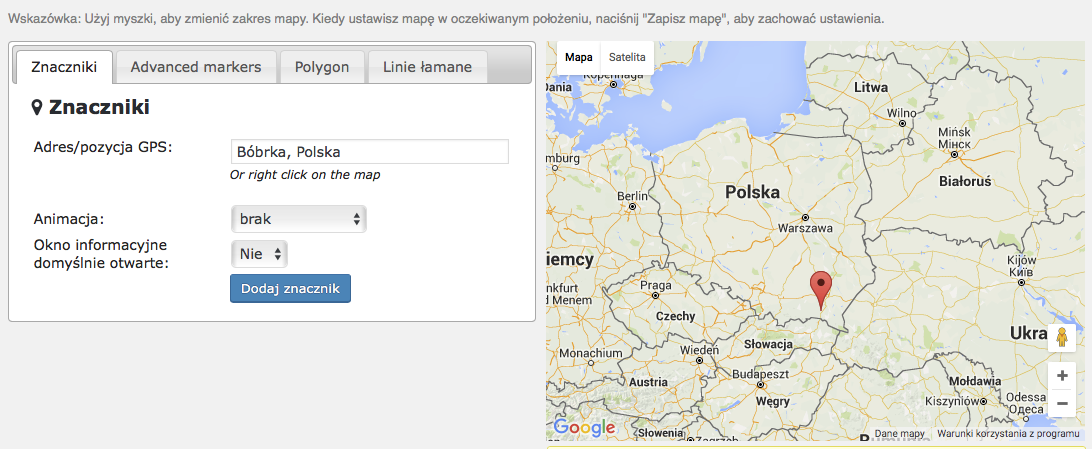Click the Polska country label on the map
1092x449 pixels.
click(x=751, y=191)
